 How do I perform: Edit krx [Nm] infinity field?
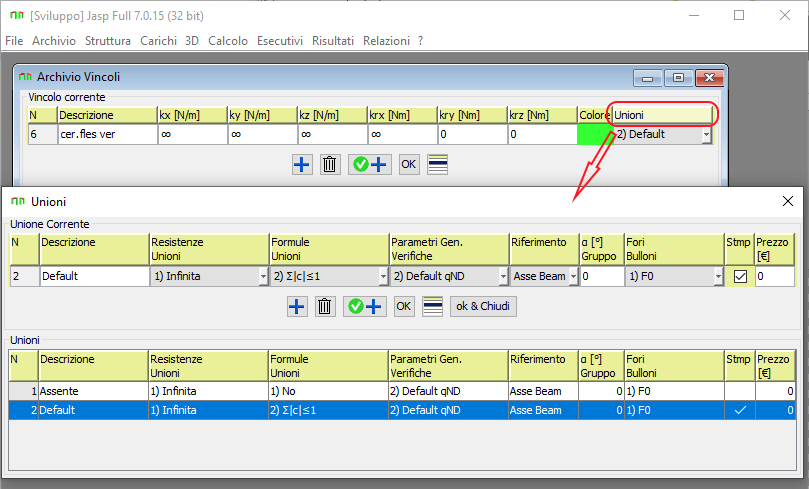(x=402, y=135)
